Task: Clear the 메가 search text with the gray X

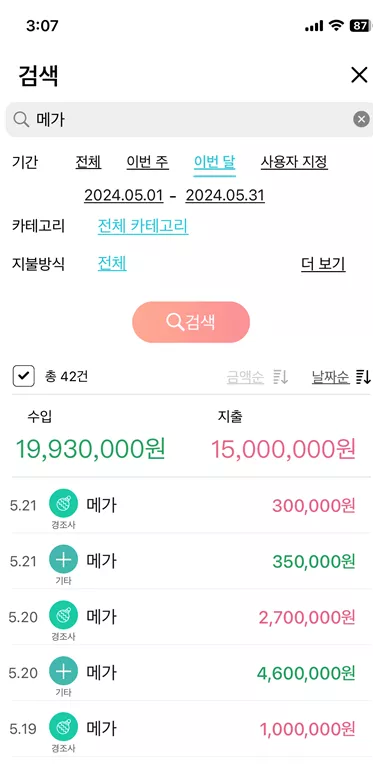Action: click(x=361, y=119)
